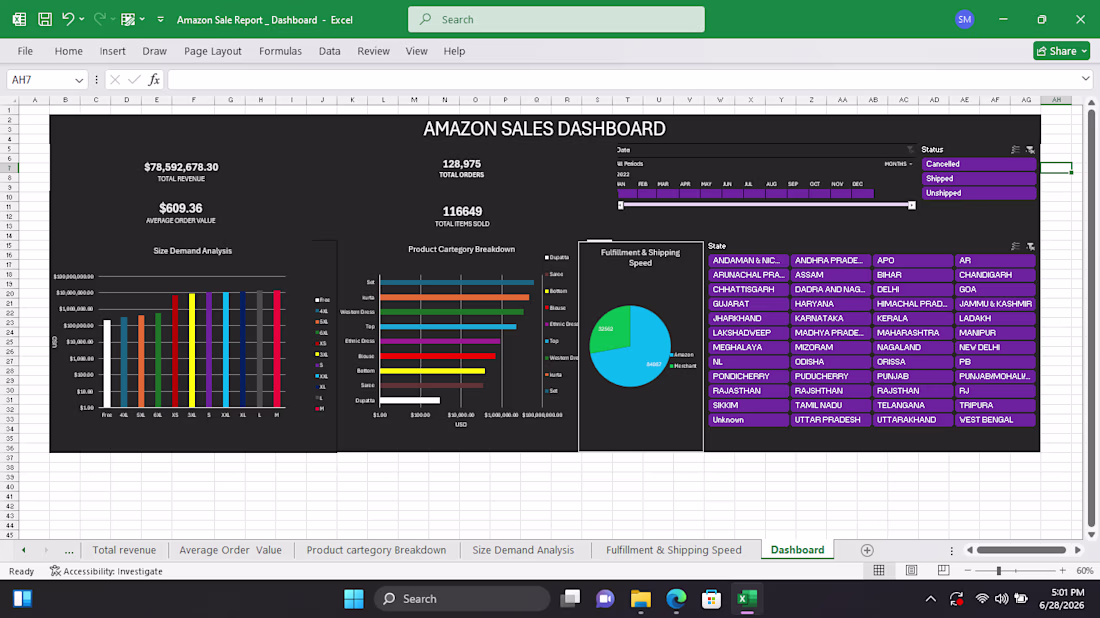Open the Windows Start button in taskbar
1100x618 pixels.
coord(354,599)
